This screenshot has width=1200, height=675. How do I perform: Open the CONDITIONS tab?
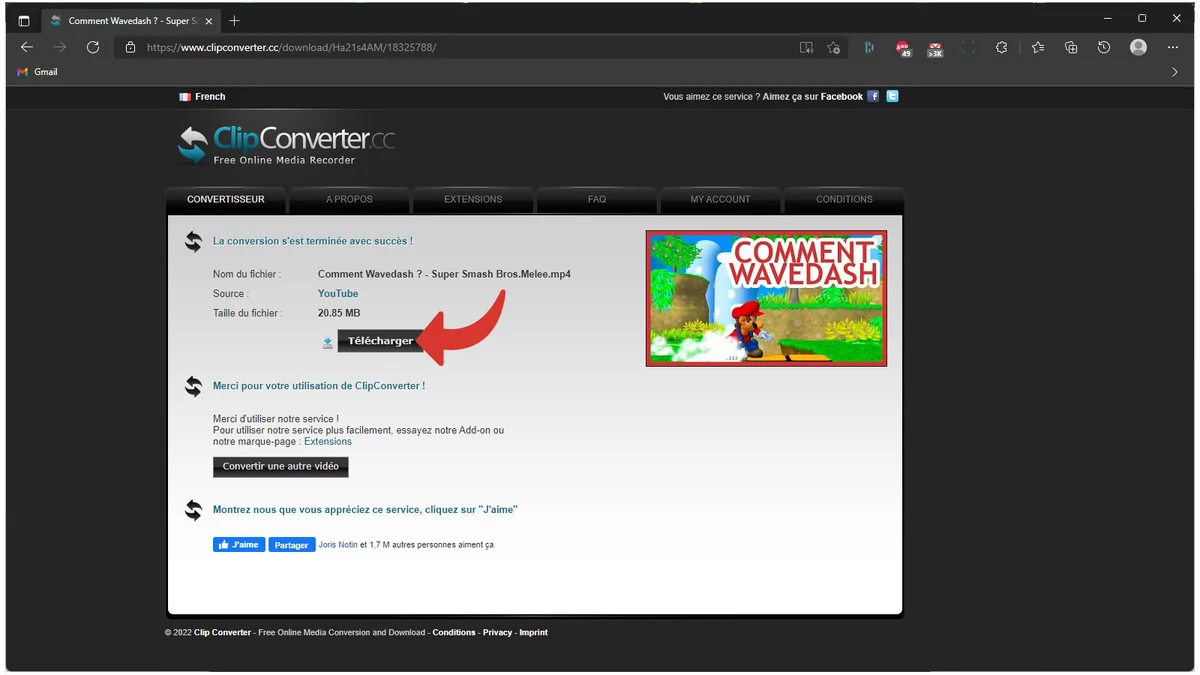pos(844,199)
